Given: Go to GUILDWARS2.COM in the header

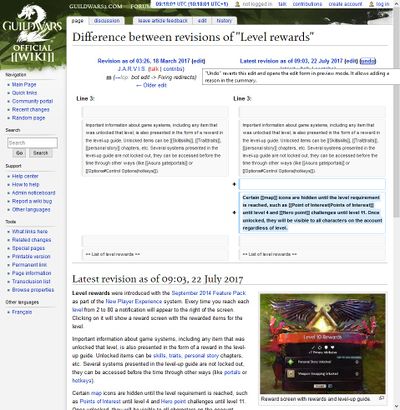Looking at the screenshot, I should coord(96,6).
